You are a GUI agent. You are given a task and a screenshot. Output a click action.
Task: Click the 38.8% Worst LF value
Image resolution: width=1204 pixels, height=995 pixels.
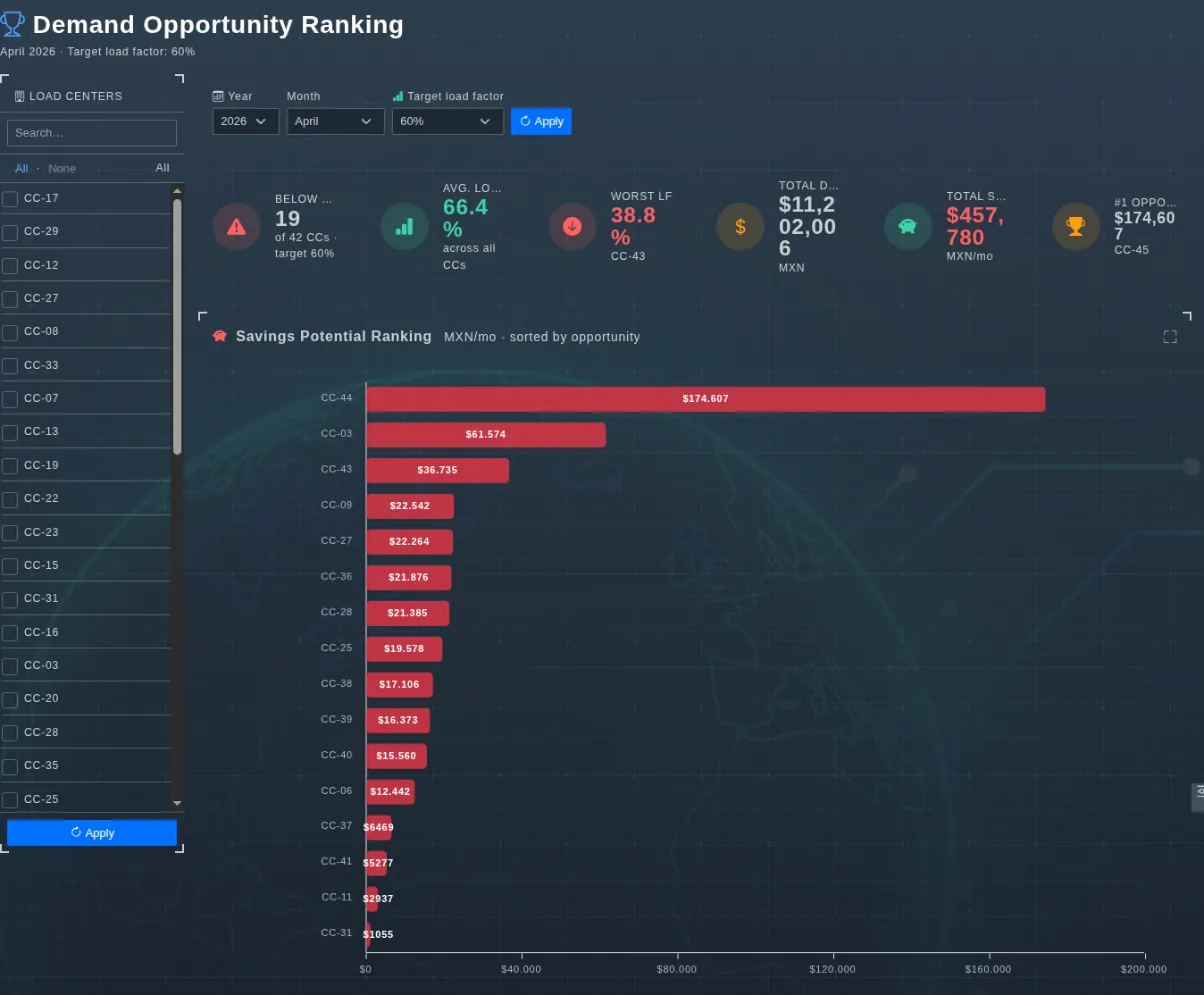pos(633,227)
